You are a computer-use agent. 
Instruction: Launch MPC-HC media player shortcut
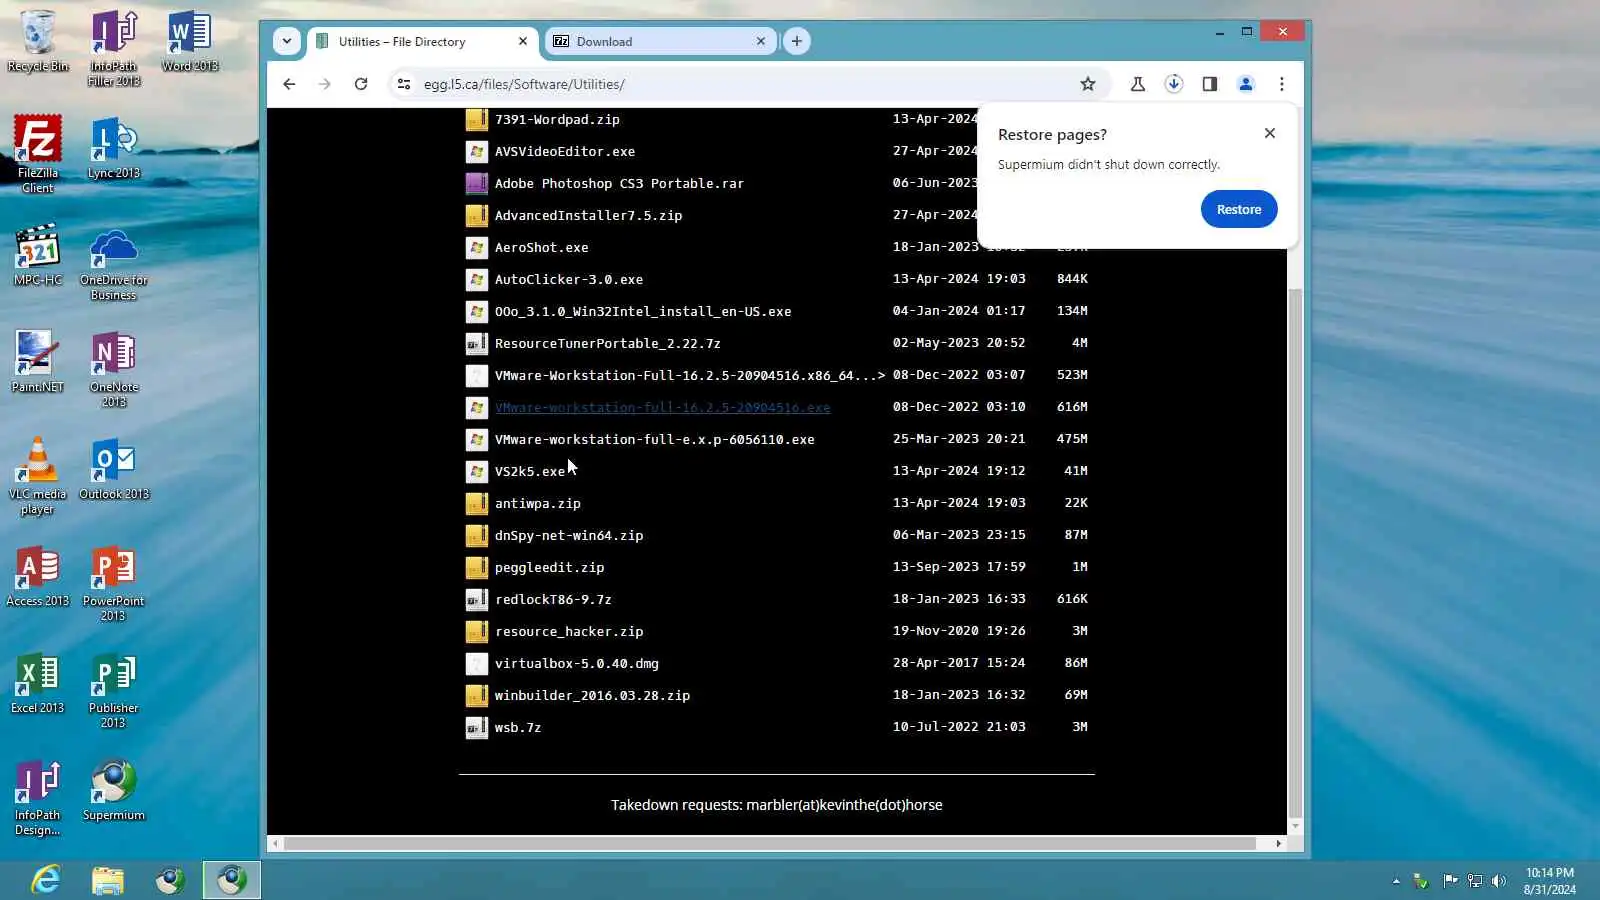coord(38,255)
